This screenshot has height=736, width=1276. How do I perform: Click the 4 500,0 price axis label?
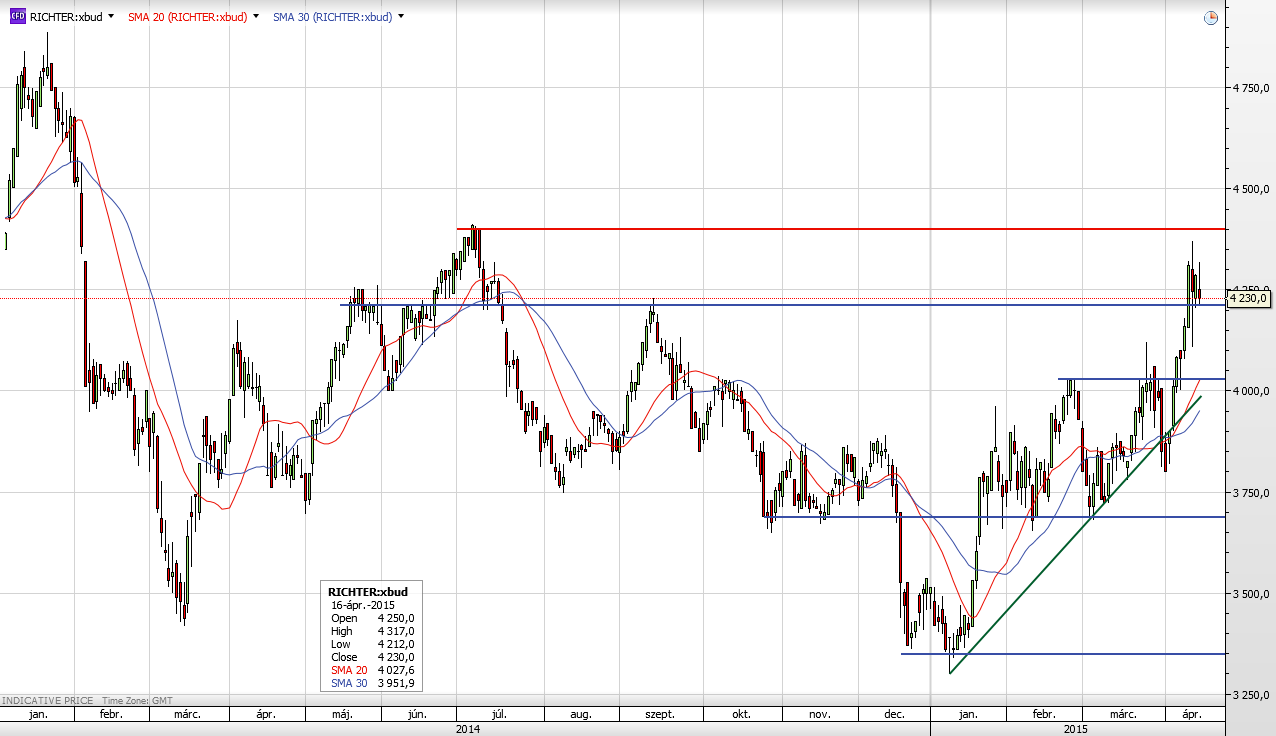click(x=1250, y=189)
